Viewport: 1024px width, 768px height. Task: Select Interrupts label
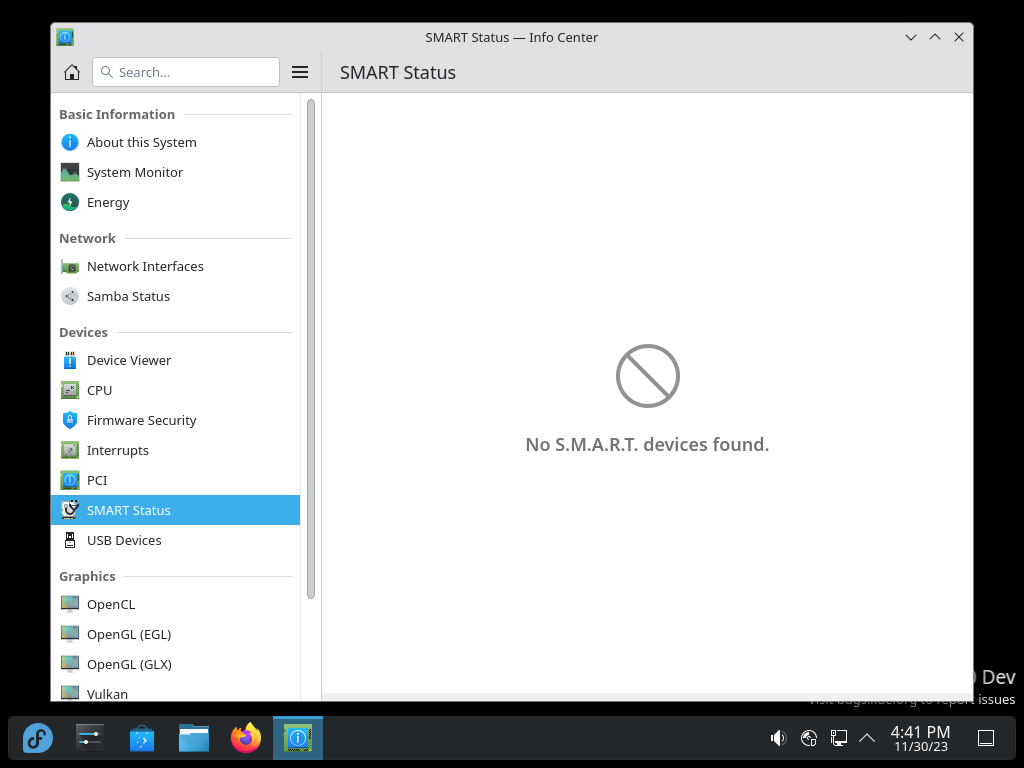pyautogui.click(x=118, y=451)
